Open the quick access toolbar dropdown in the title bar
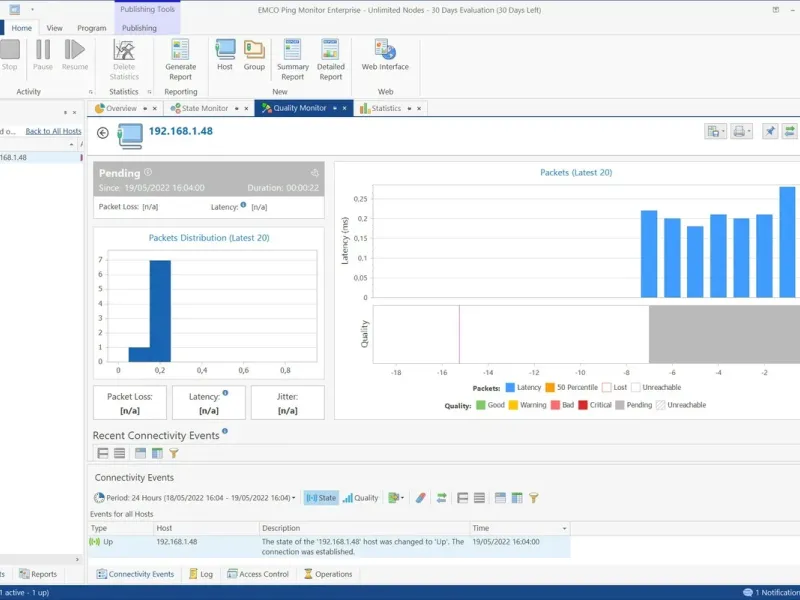The image size is (800, 600). tap(32, 9)
